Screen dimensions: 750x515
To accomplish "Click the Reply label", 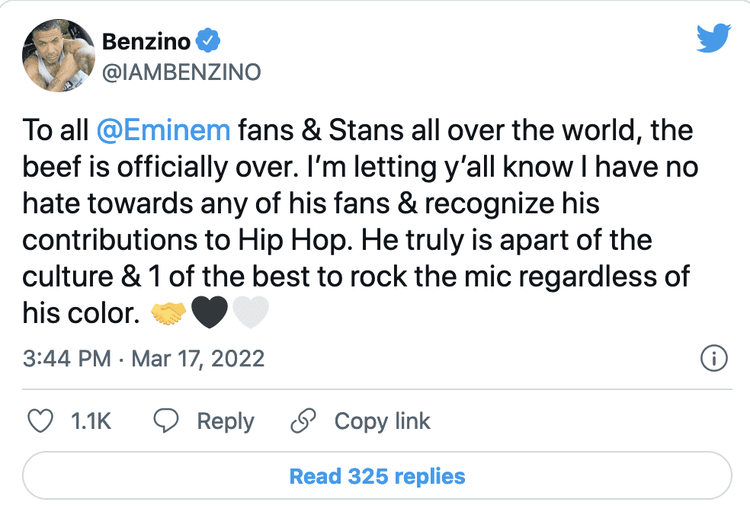I will (x=225, y=421).
